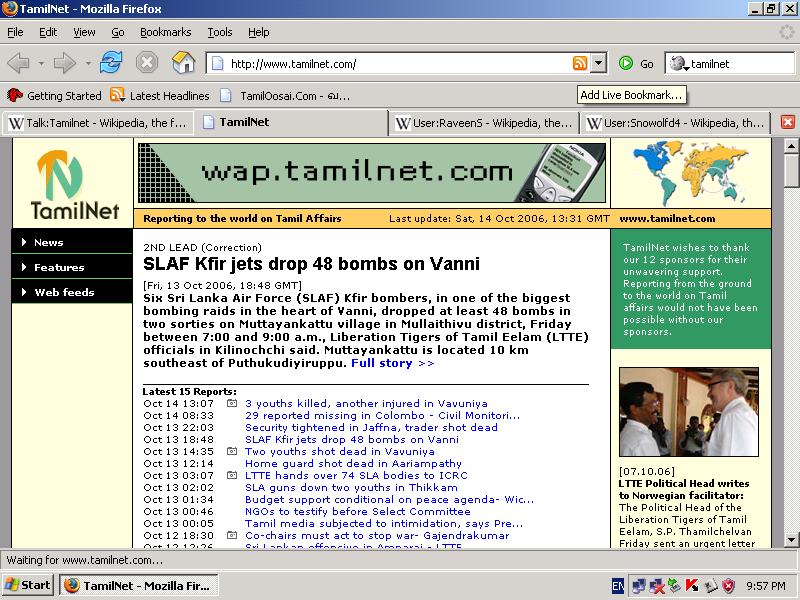Open the View menu

click(84, 32)
